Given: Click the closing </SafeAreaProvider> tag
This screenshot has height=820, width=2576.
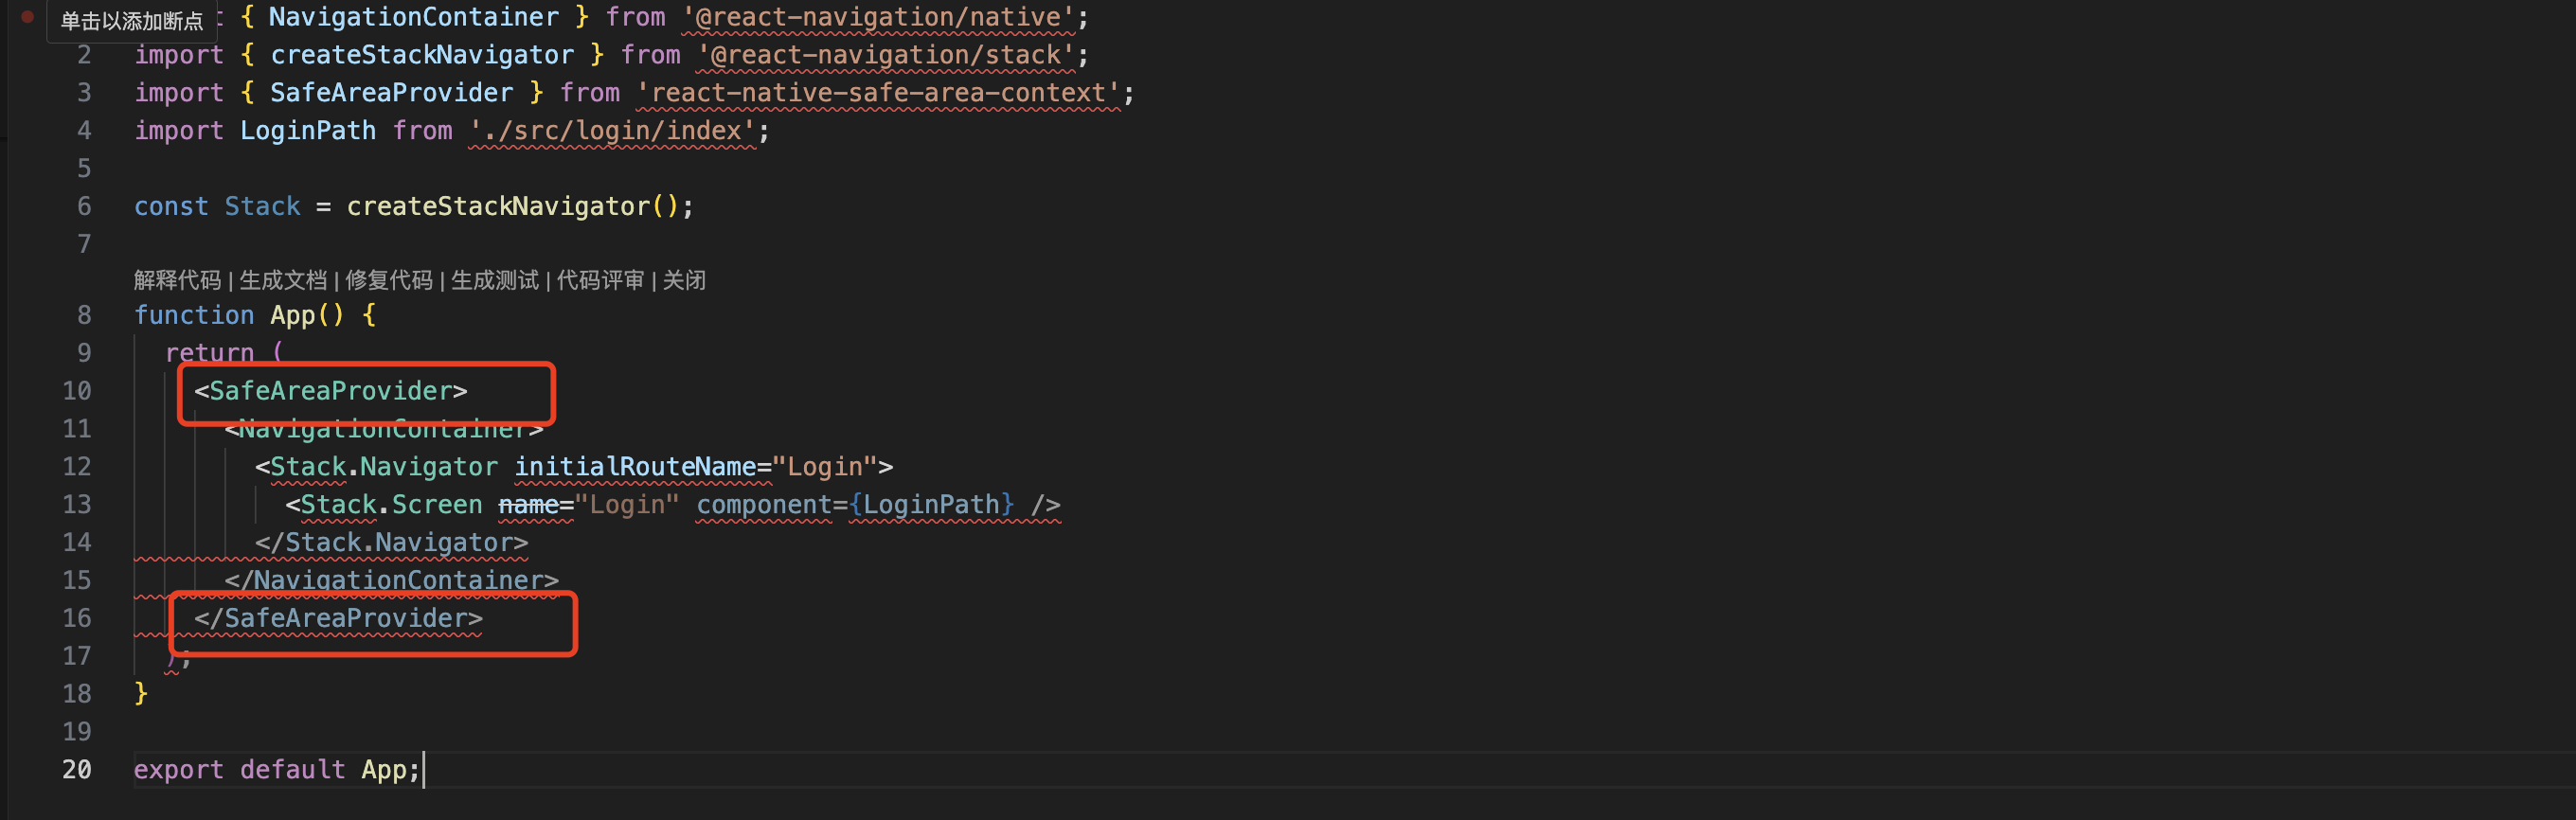Looking at the screenshot, I should [338, 619].
